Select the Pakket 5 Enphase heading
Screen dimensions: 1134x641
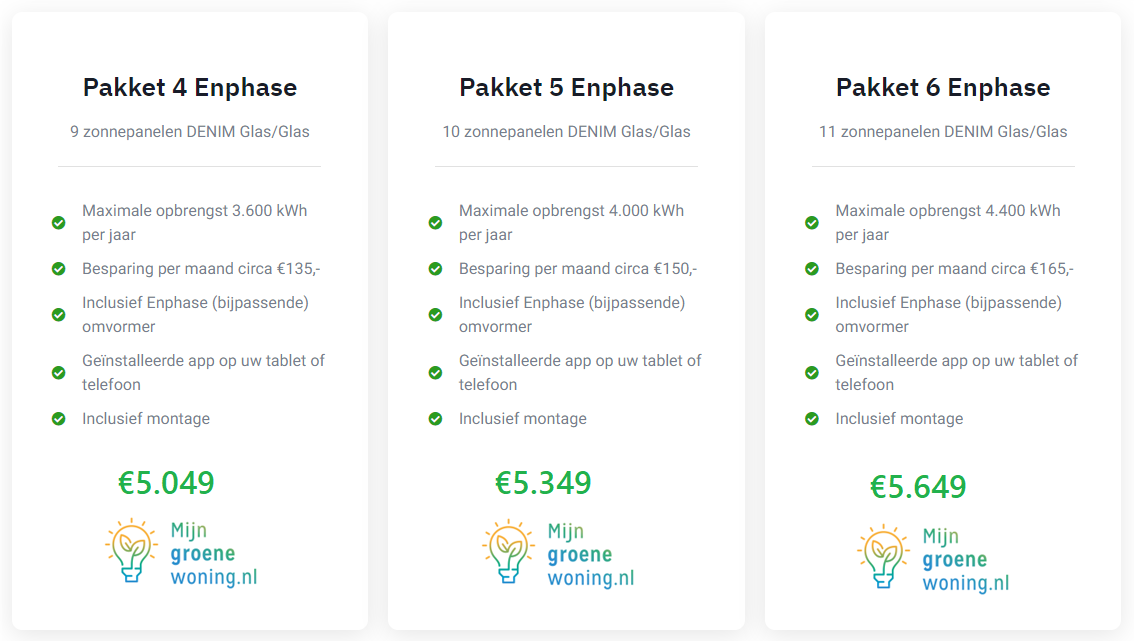[567, 87]
